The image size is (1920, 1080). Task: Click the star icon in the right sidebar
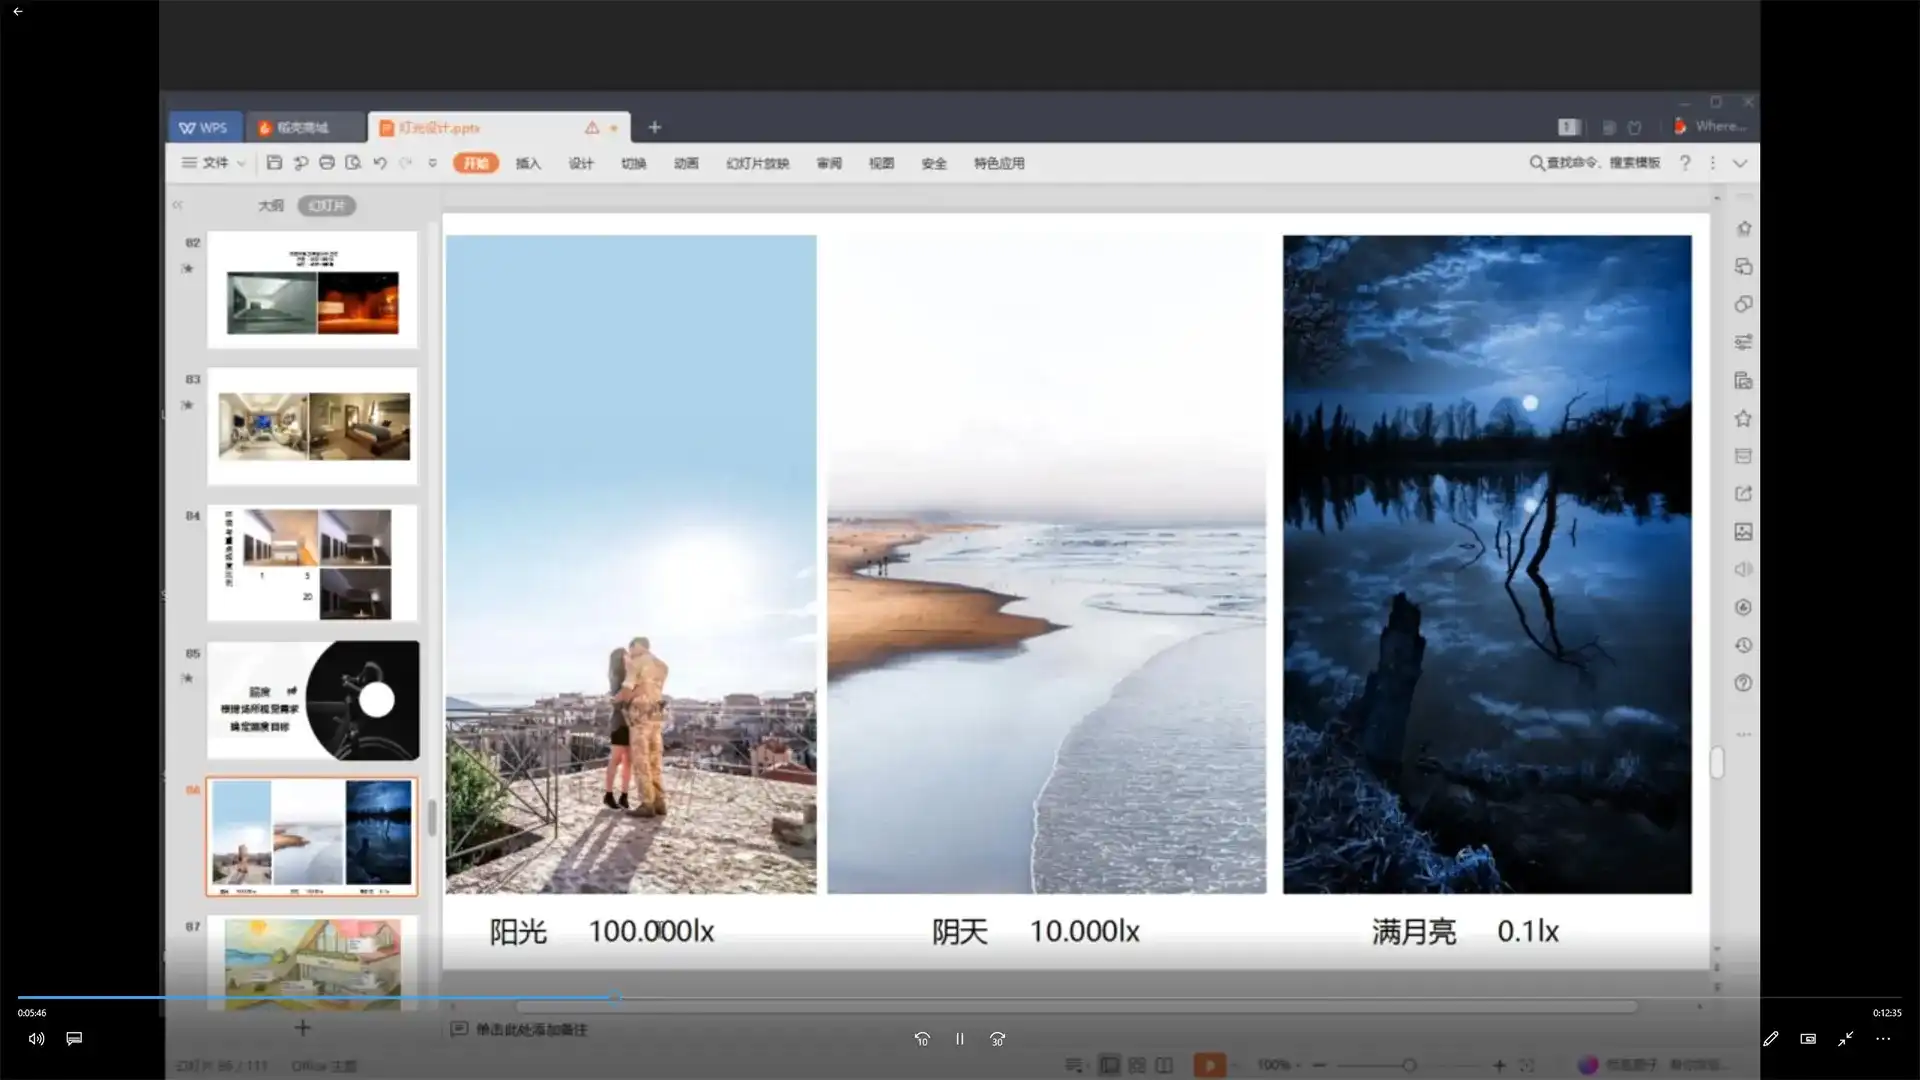coord(1743,419)
